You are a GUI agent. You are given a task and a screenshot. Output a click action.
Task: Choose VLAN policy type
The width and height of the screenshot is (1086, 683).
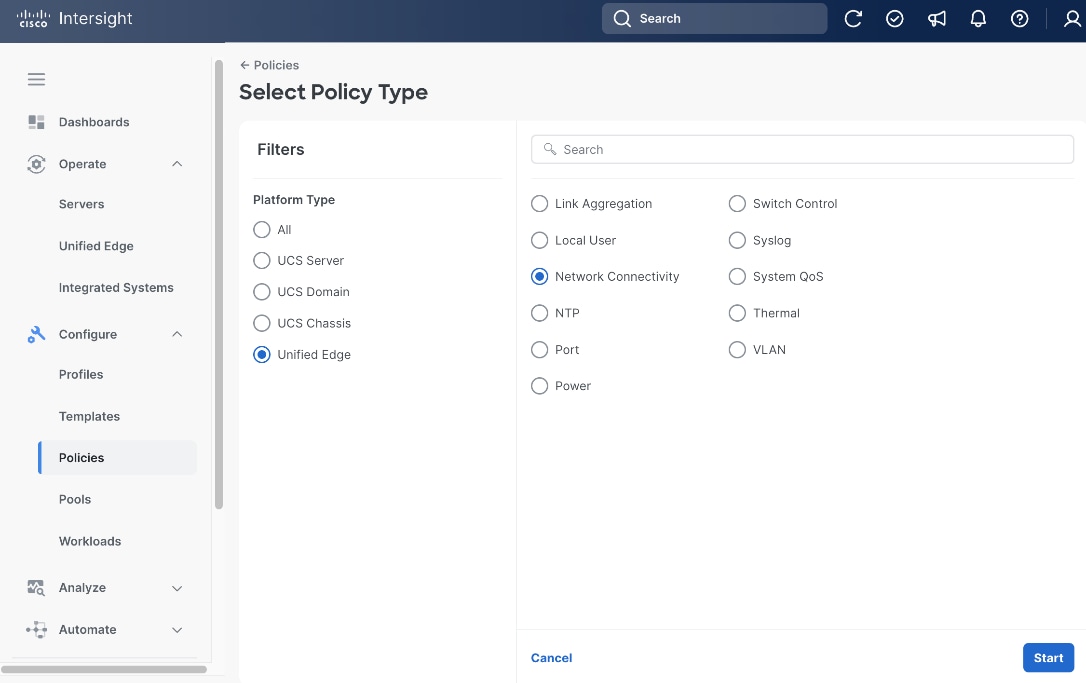[738, 350]
